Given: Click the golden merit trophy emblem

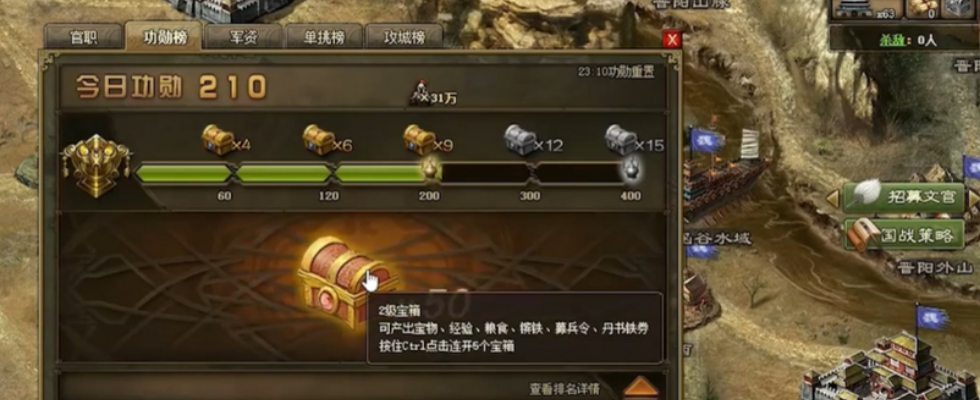Looking at the screenshot, I should coord(96,165).
